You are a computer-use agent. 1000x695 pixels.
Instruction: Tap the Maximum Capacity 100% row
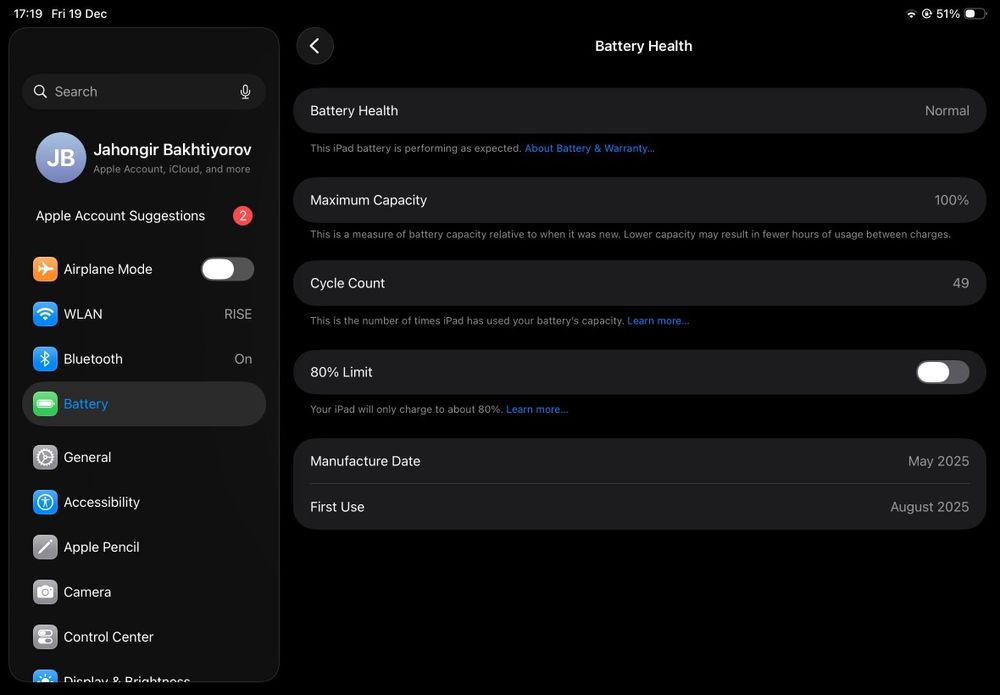(640, 200)
